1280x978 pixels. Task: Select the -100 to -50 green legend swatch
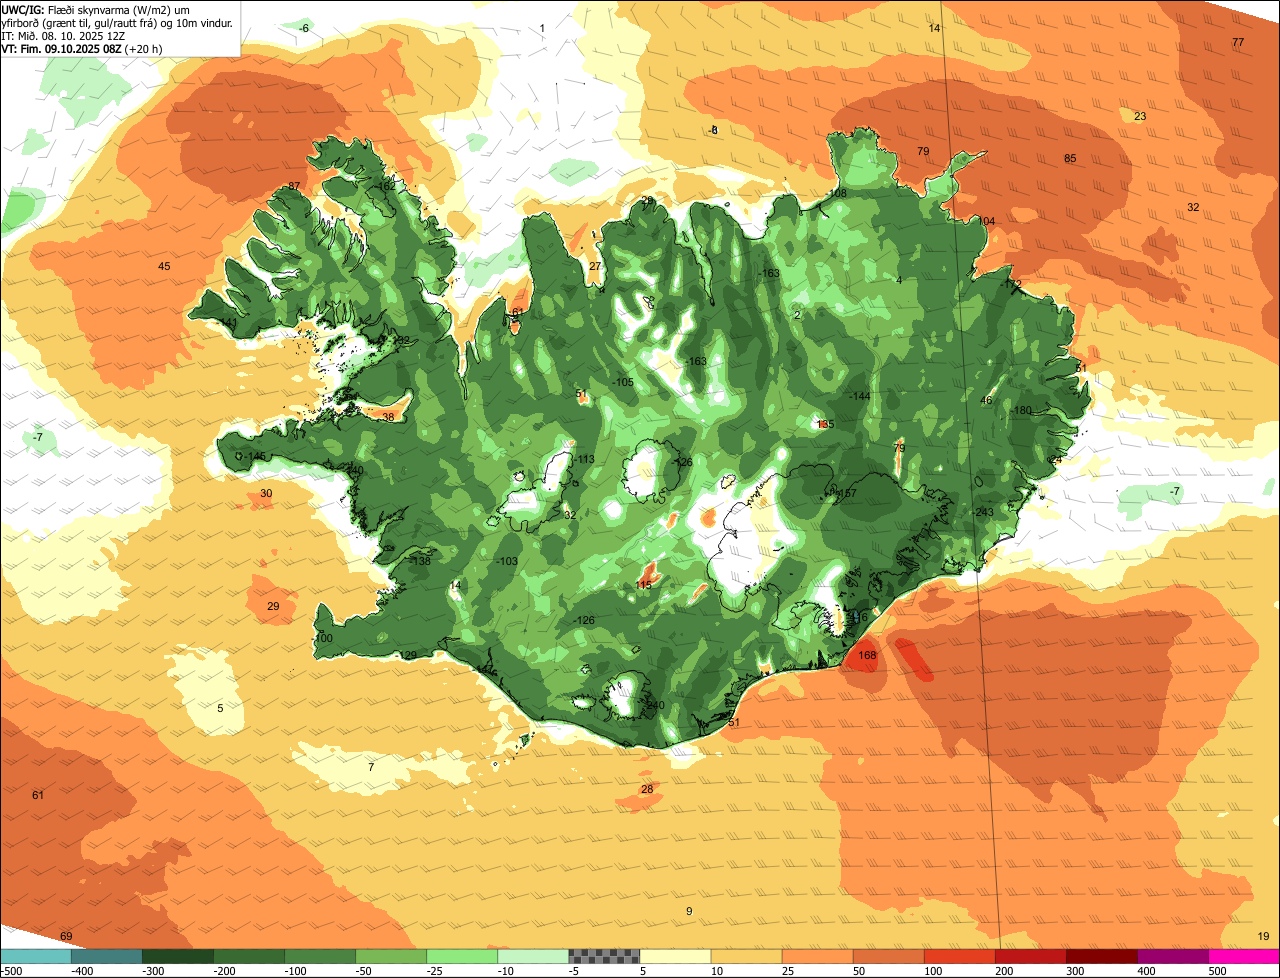(320, 956)
